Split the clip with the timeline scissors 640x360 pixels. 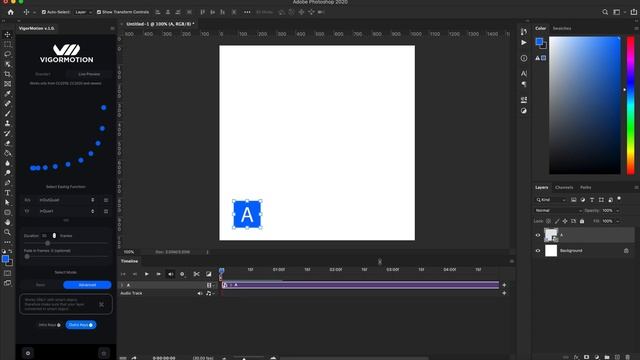(x=196, y=274)
